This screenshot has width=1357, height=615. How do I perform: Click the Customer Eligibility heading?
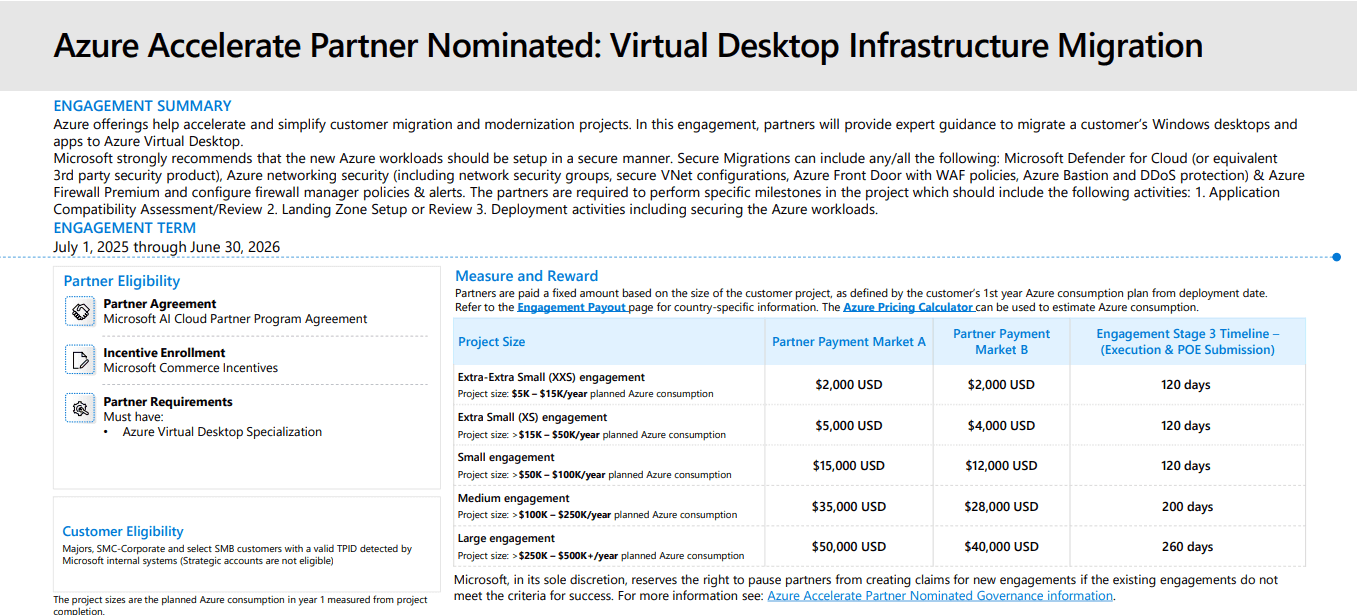pyautogui.click(x=123, y=532)
